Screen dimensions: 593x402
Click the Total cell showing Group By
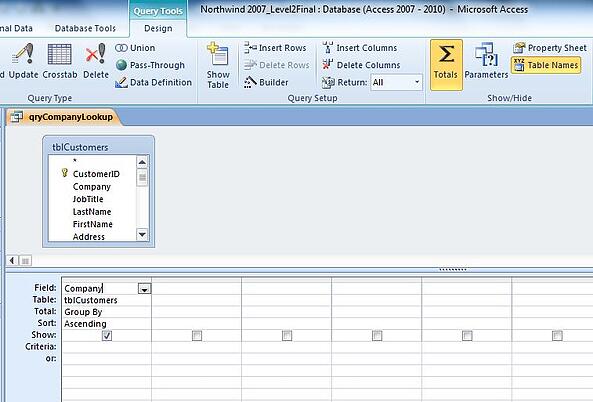[x=106, y=312]
